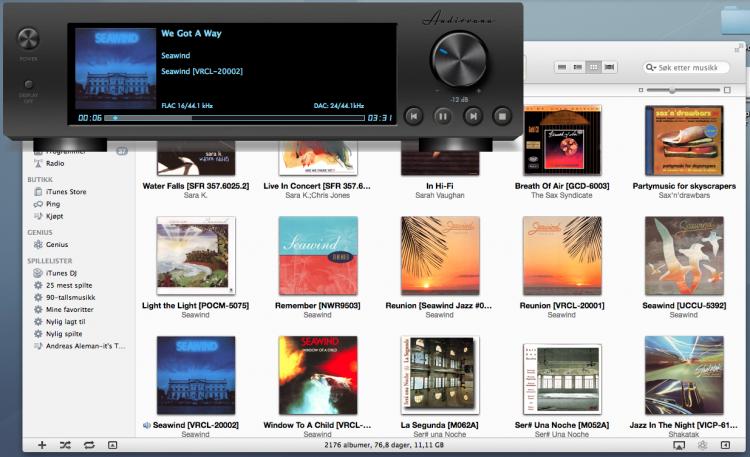Open Breath Of Air album cover

562,140
